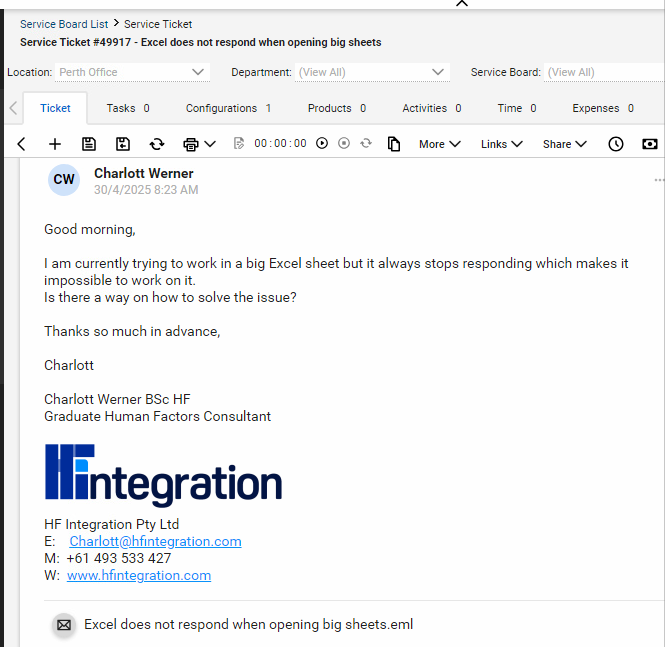The width and height of the screenshot is (665, 647).
Task: Navigate to Service Board List breadcrumb
Action: 64,24
